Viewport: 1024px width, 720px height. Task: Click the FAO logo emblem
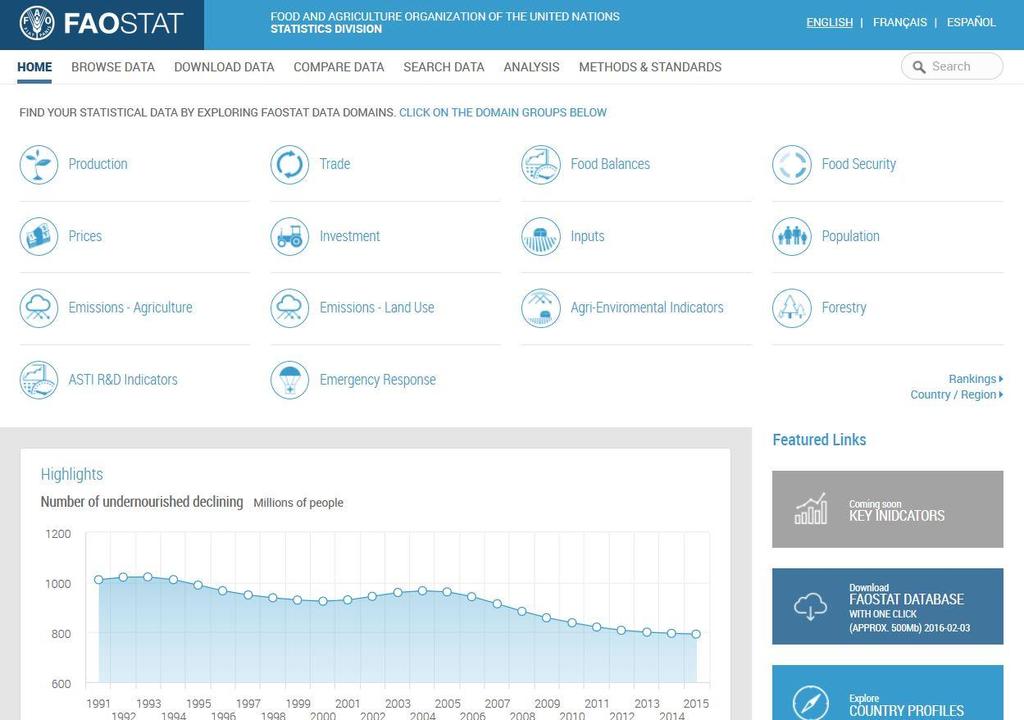[x=37, y=24]
